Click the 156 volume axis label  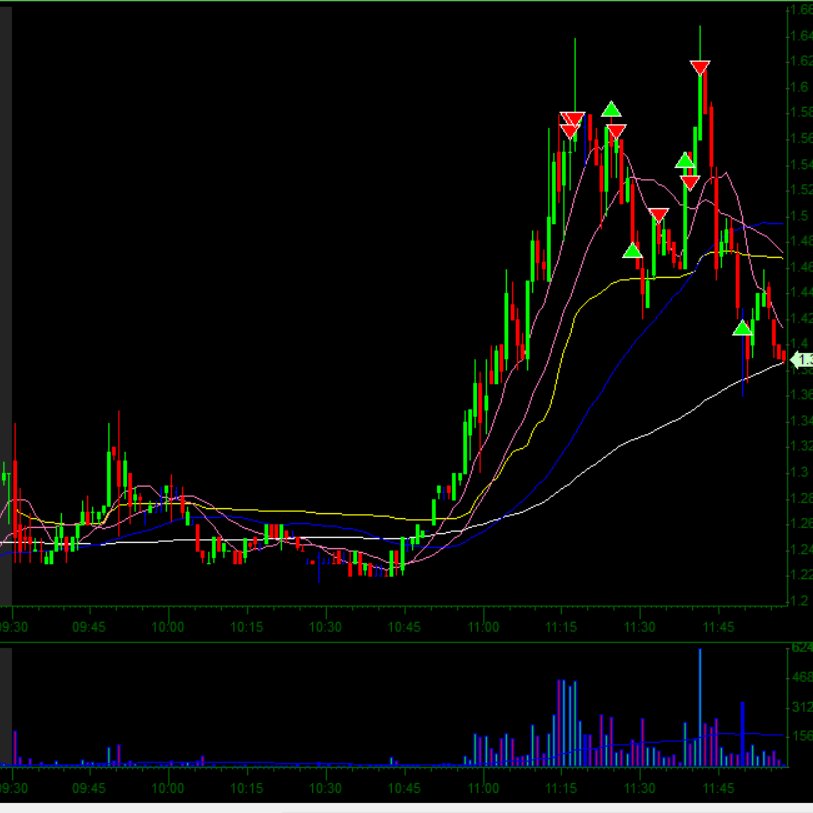(802, 736)
